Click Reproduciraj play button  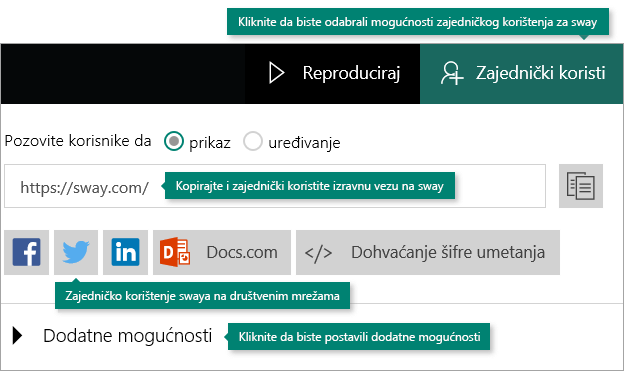(x=332, y=74)
